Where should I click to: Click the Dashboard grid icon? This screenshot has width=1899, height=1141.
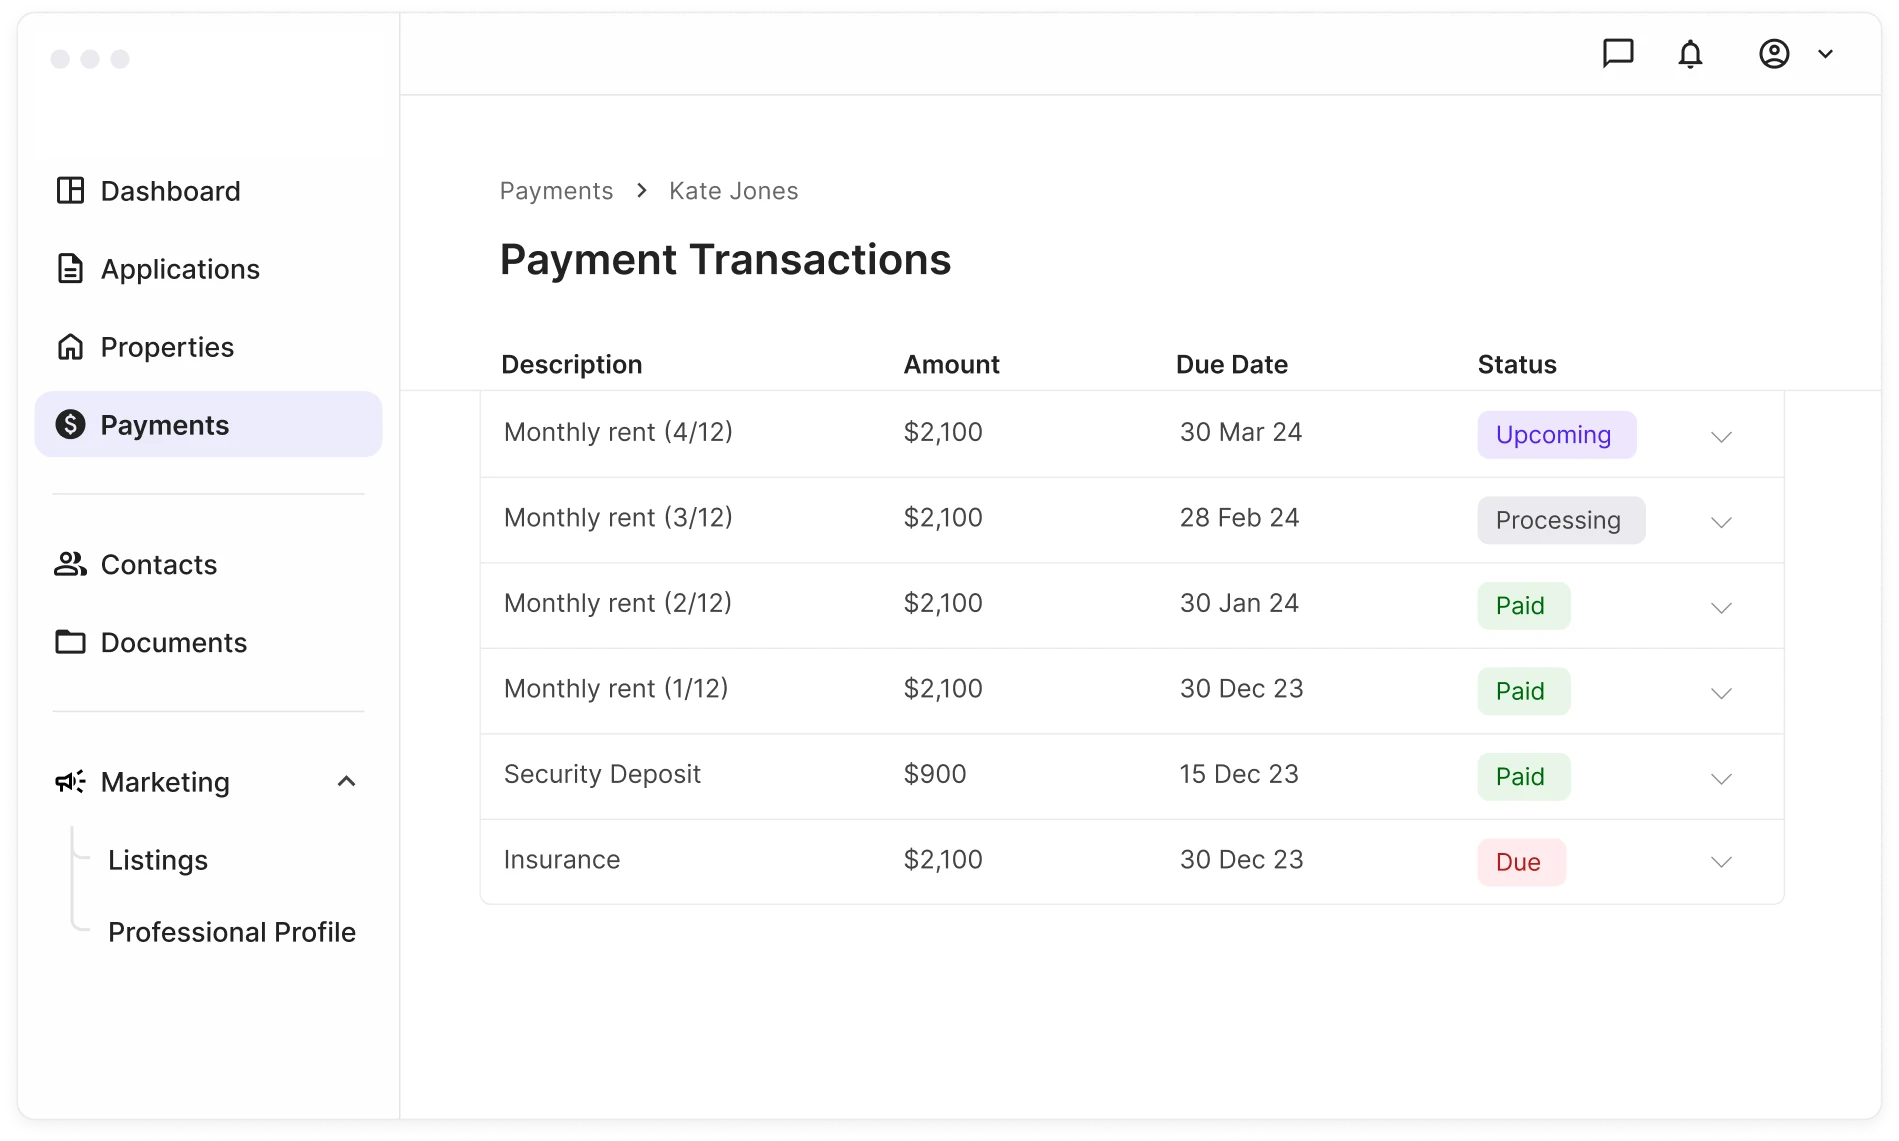pyautogui.click(x=69, y=190)
